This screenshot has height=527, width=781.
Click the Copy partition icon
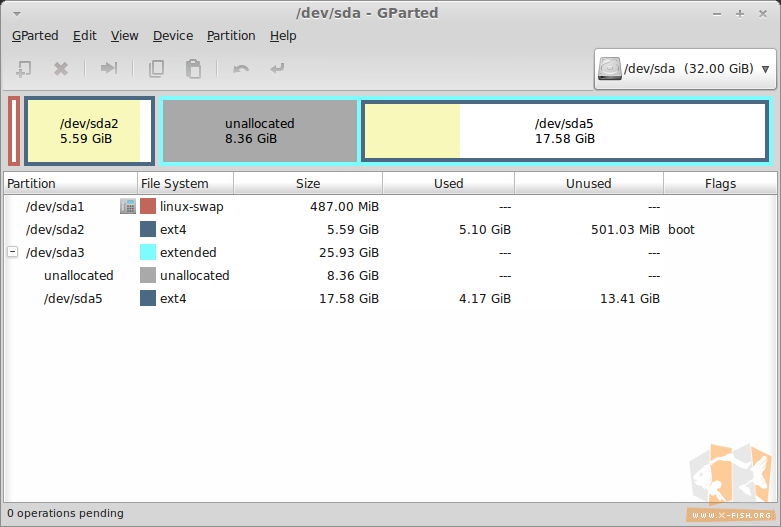tap(156, 68)
